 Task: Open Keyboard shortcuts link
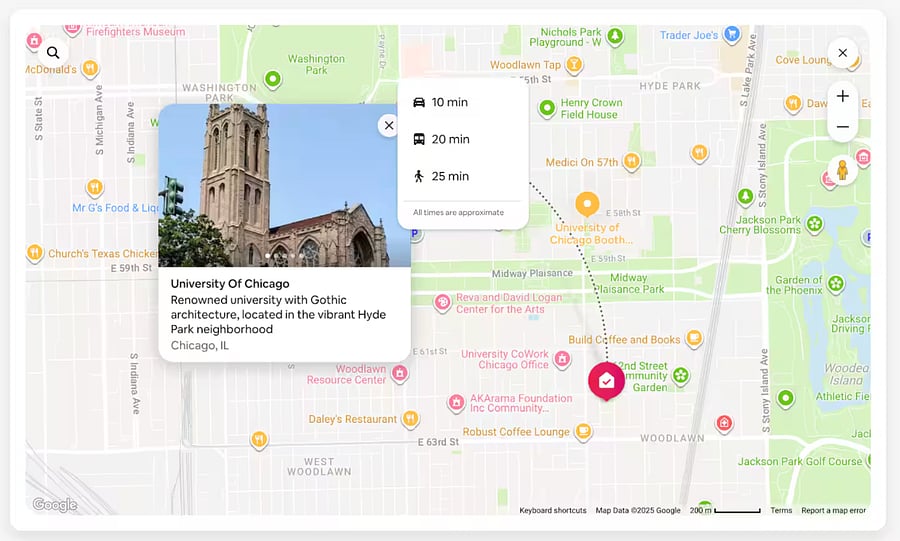click(553, 510)
